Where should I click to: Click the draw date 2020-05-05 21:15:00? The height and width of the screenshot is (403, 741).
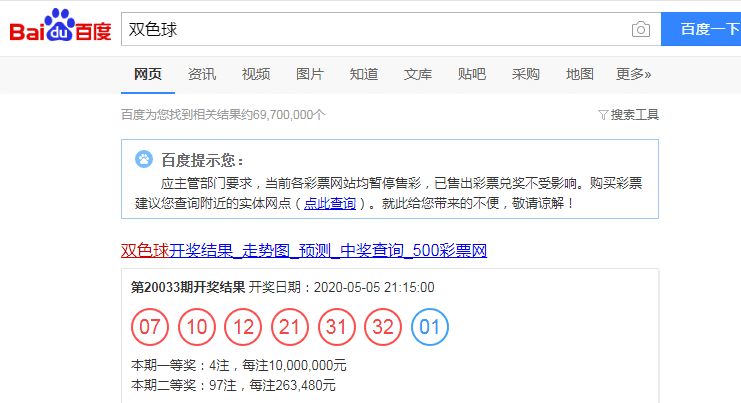(x=374, y=287)
